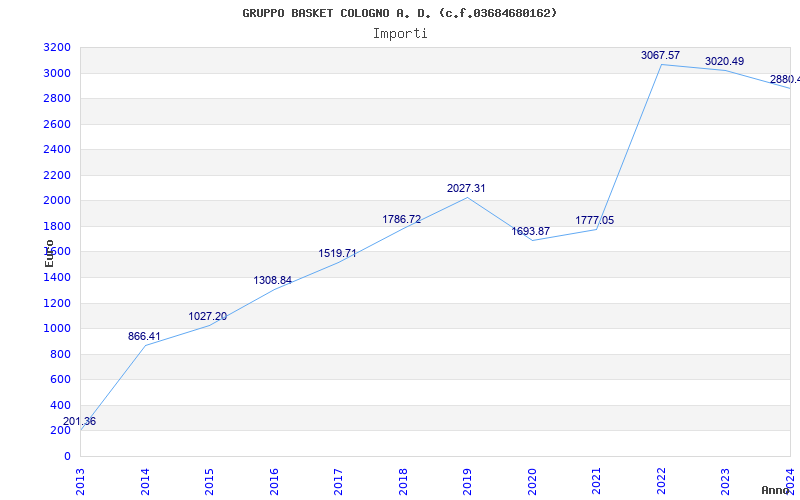Click the 800 y-axis value

click(x=60, y=354)
